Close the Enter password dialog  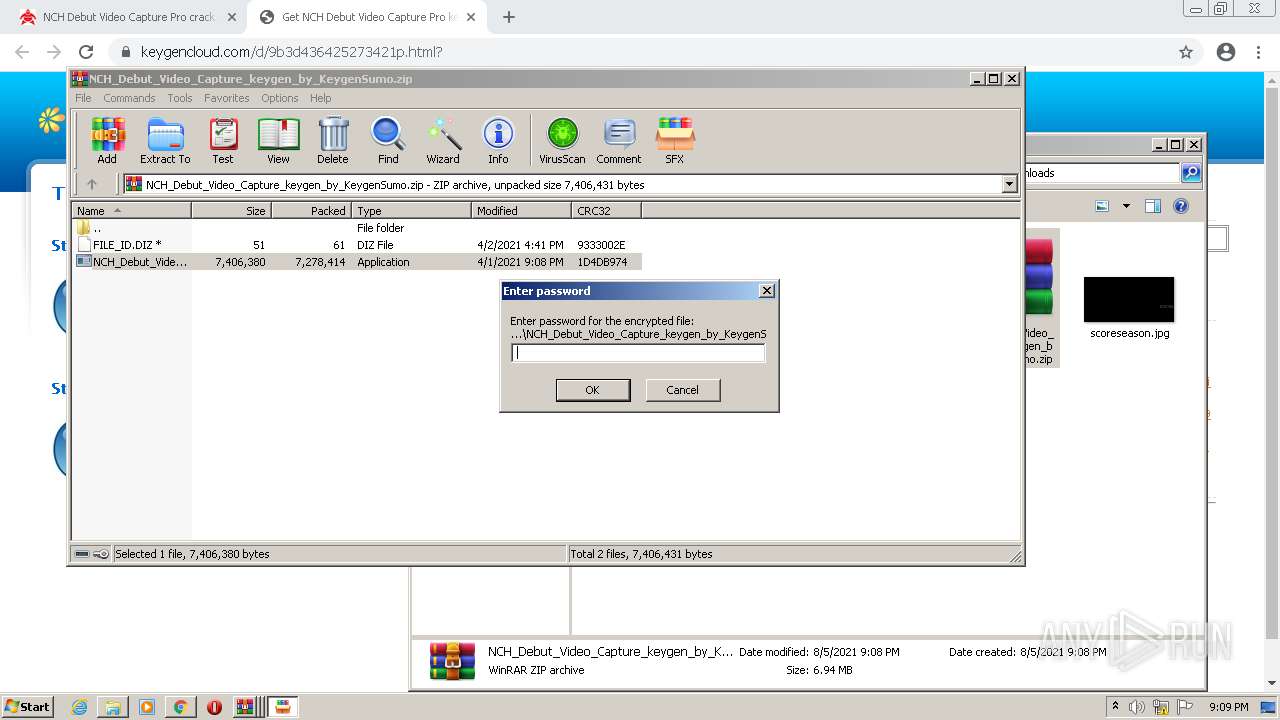[x=767, y=291]
